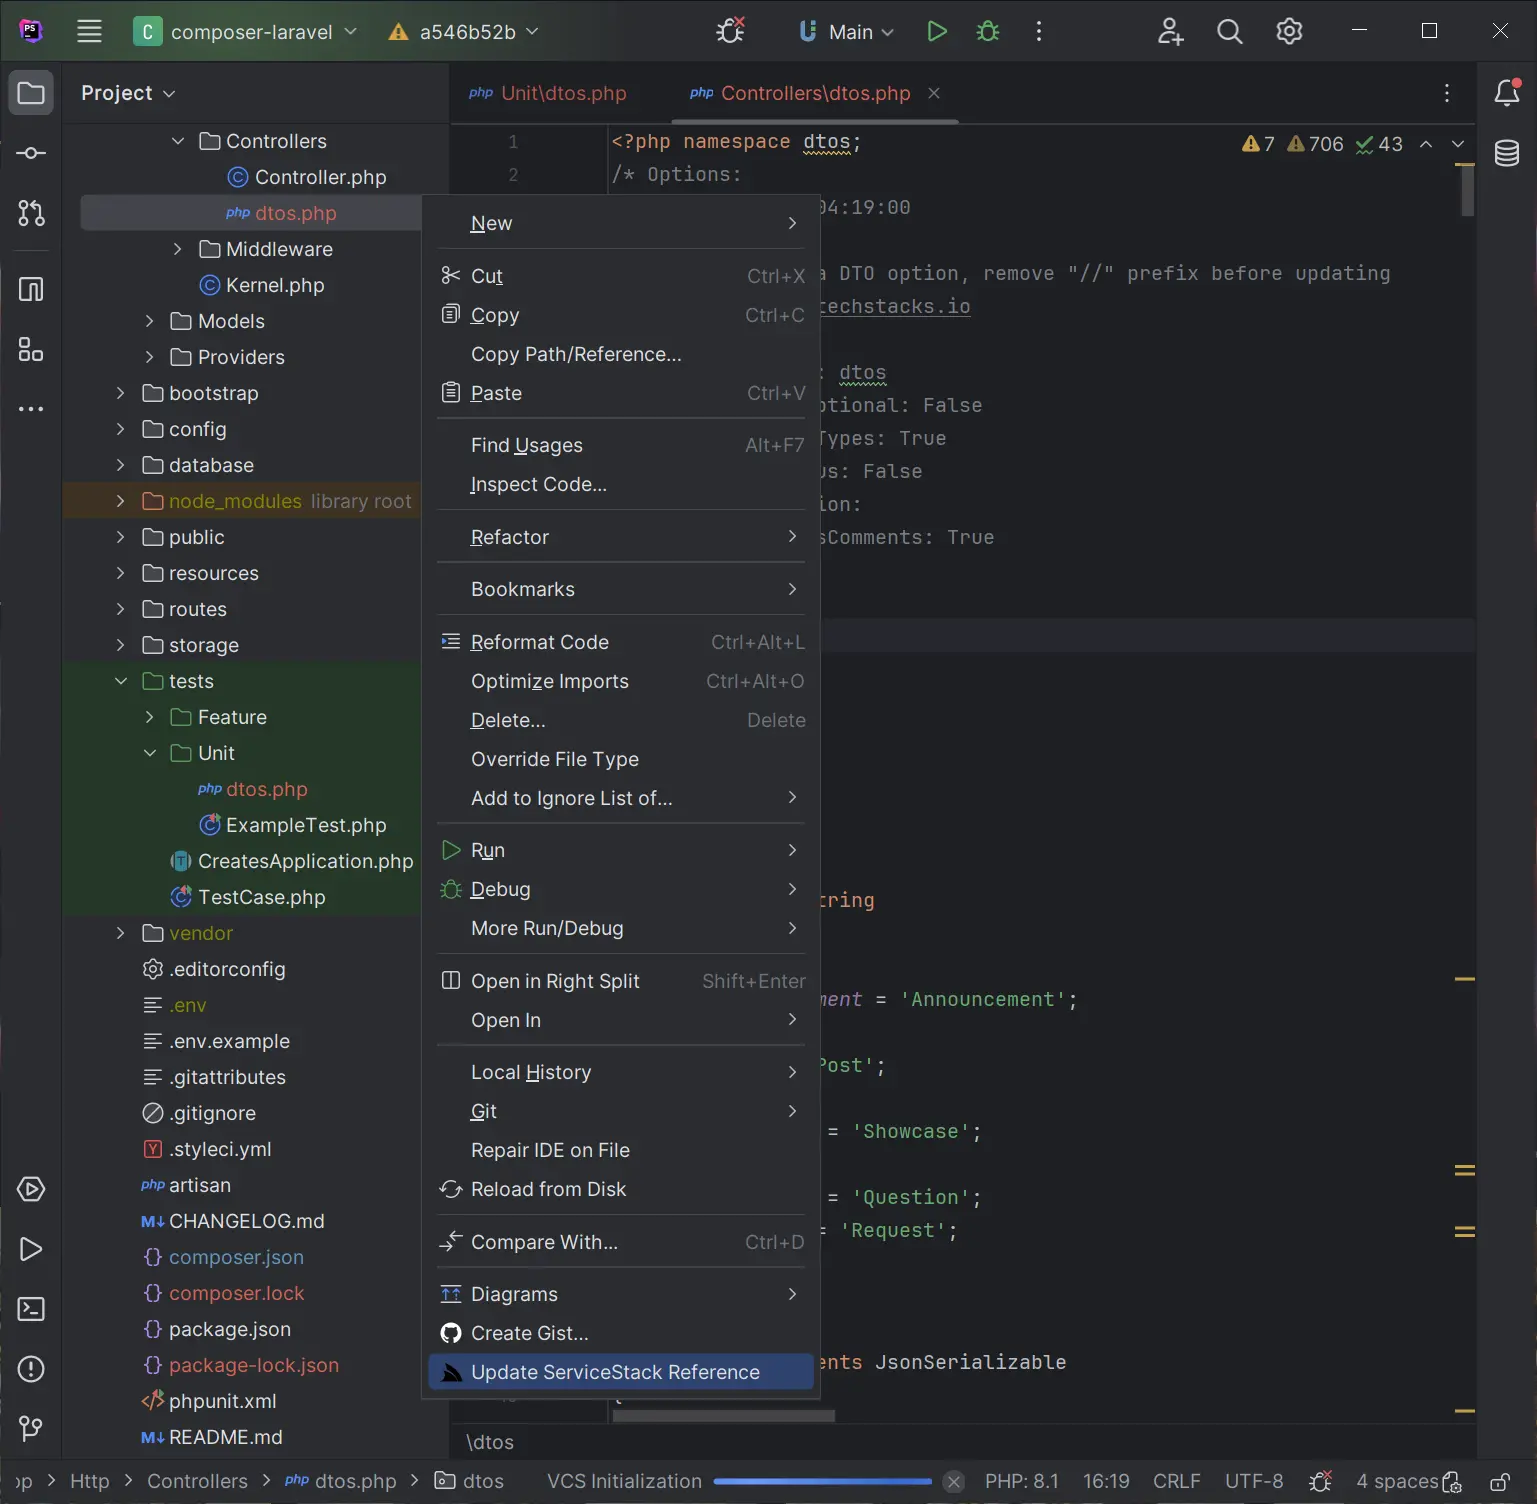Open the main hamburger menu
The image size is (1537, 1504).
click(x=89, y=31)
